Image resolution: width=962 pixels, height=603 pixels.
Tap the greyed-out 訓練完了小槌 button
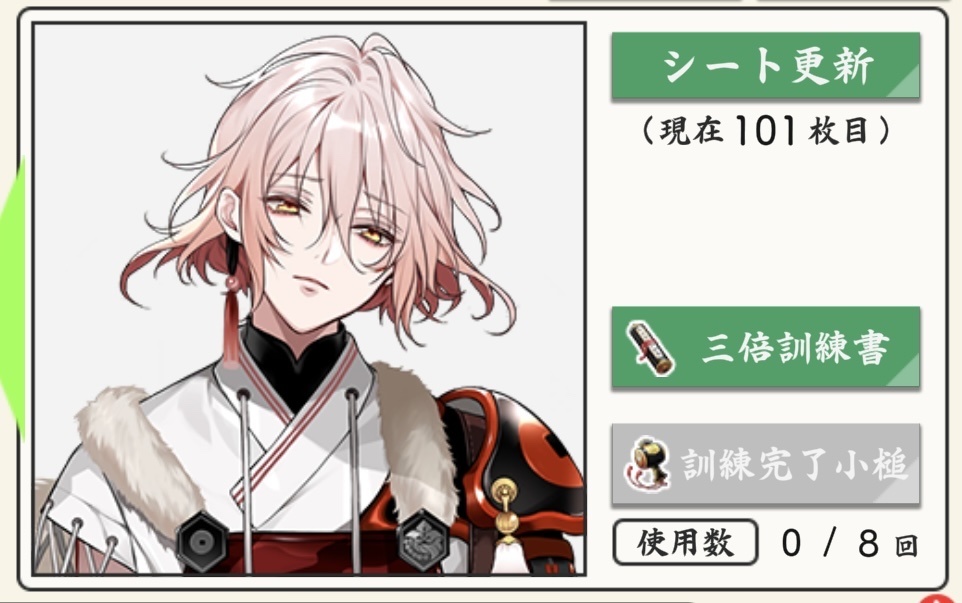766,464
